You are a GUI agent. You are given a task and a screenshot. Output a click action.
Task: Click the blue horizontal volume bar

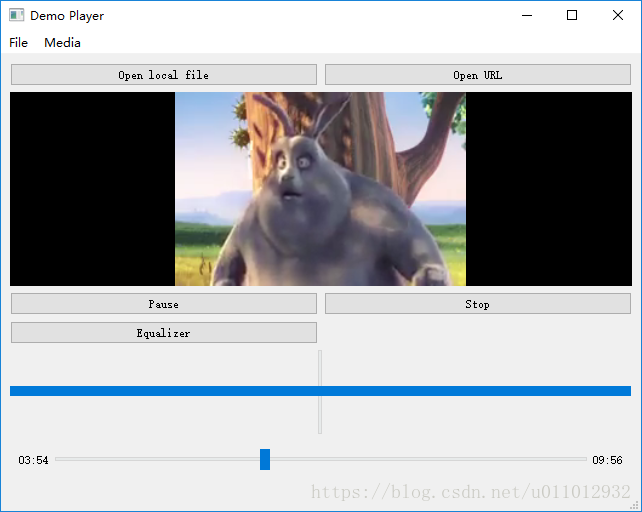tap(320, 391)
